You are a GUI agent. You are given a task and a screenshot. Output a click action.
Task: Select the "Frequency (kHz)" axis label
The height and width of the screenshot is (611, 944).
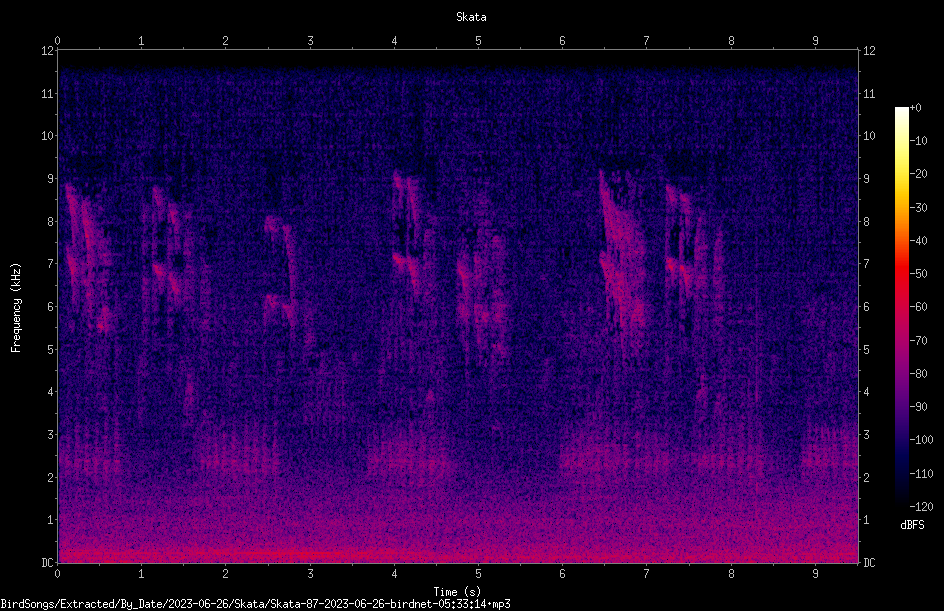(16, 308)
